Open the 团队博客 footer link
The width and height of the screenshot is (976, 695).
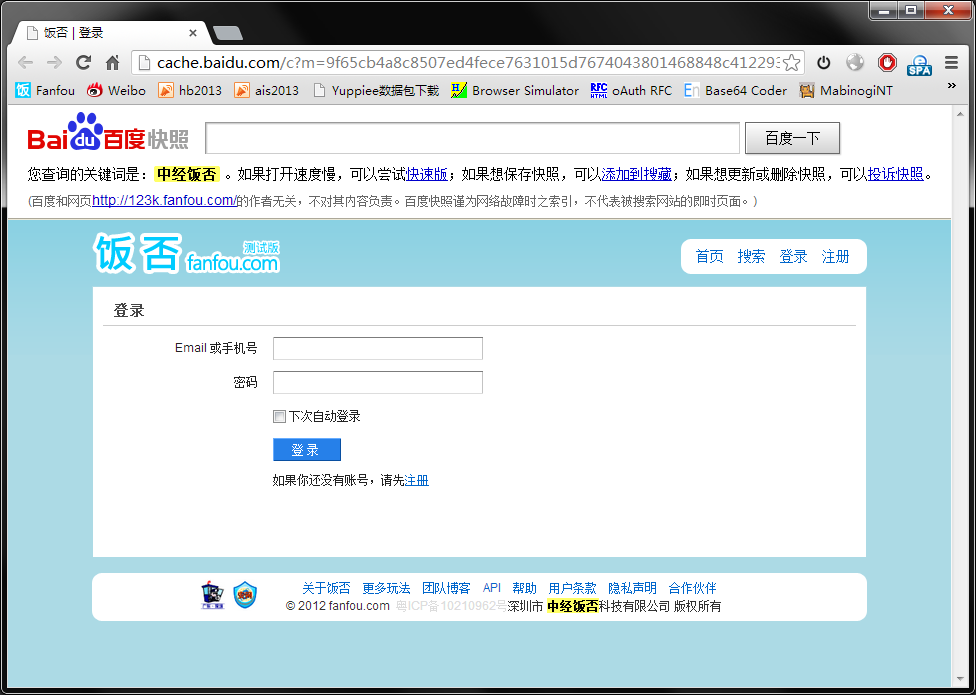446,588
